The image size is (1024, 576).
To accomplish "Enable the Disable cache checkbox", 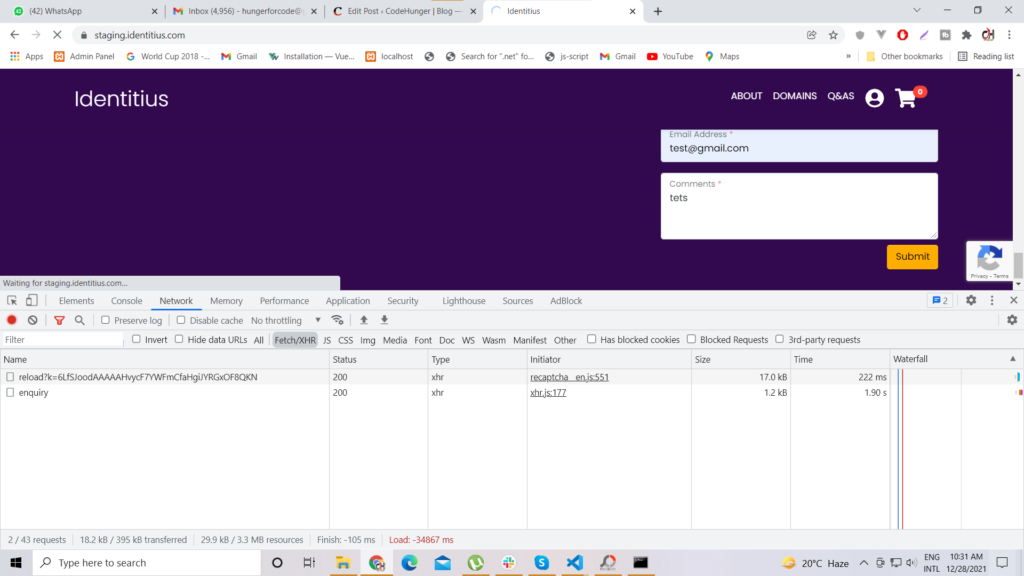I will [181, 320].
